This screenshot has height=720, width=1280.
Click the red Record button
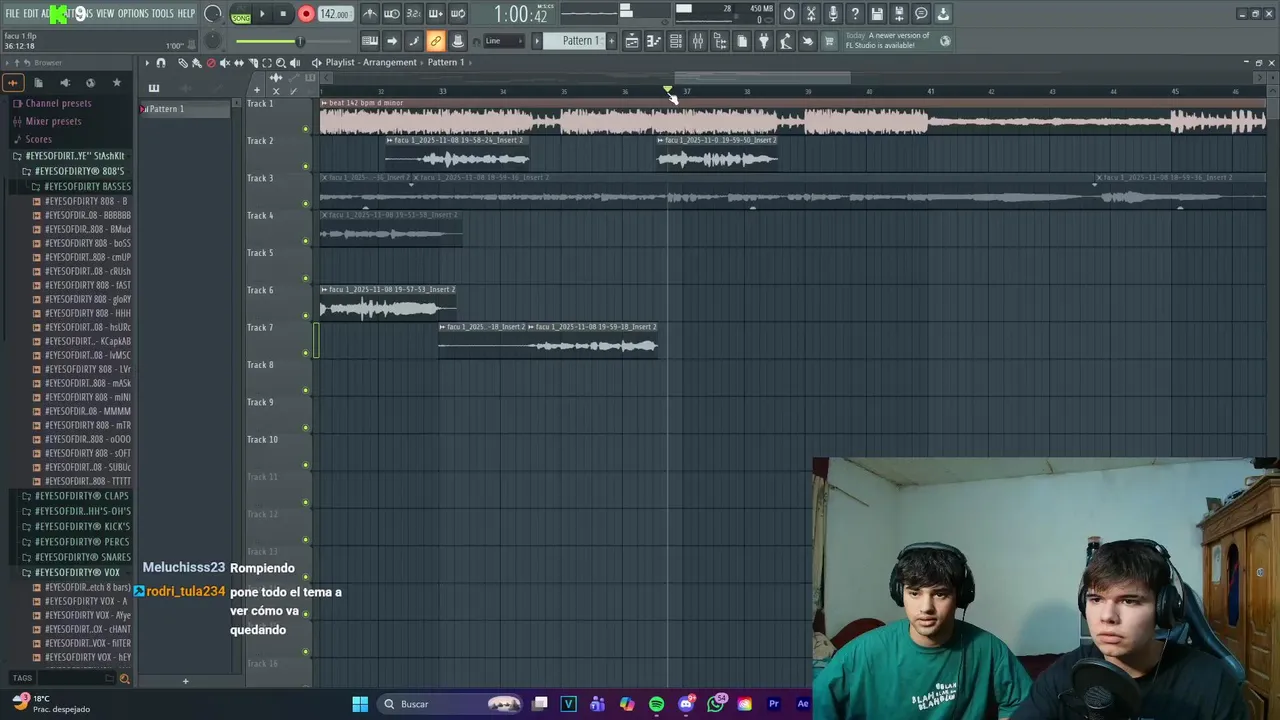[306, 14]
